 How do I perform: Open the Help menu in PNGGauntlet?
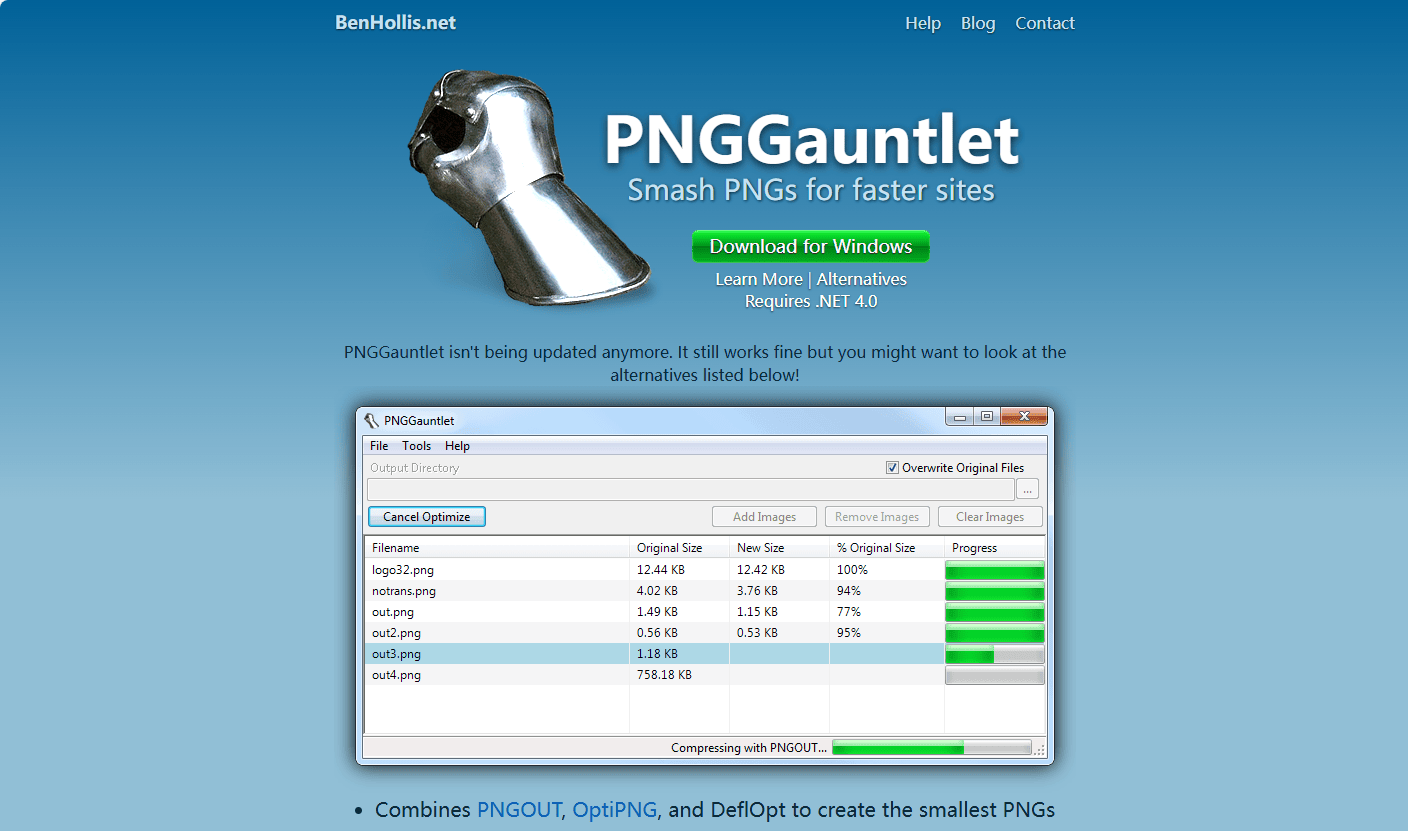click(x=457, y=446)
